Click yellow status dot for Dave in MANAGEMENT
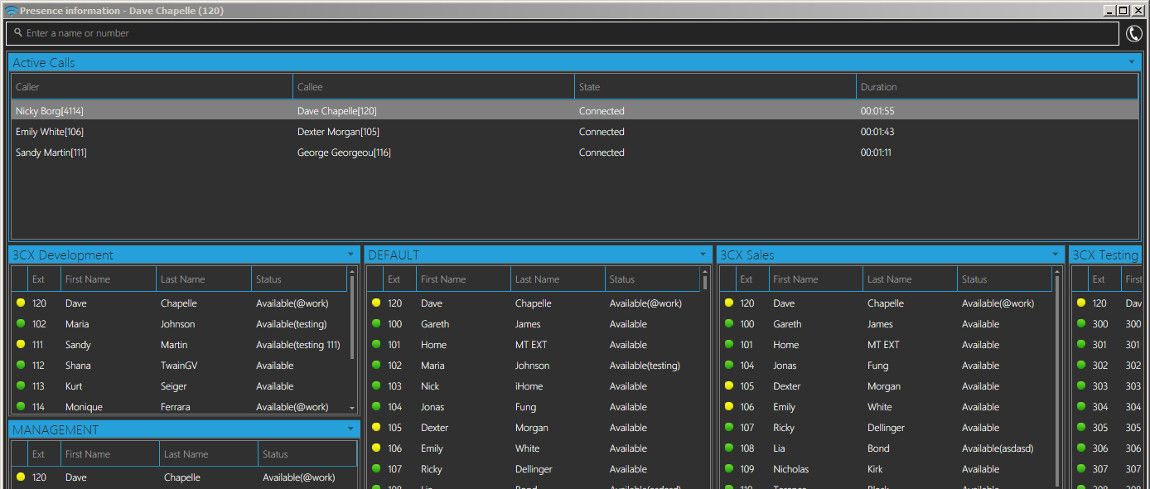Viewport: 1150px width, 489px height. (21, 477)
